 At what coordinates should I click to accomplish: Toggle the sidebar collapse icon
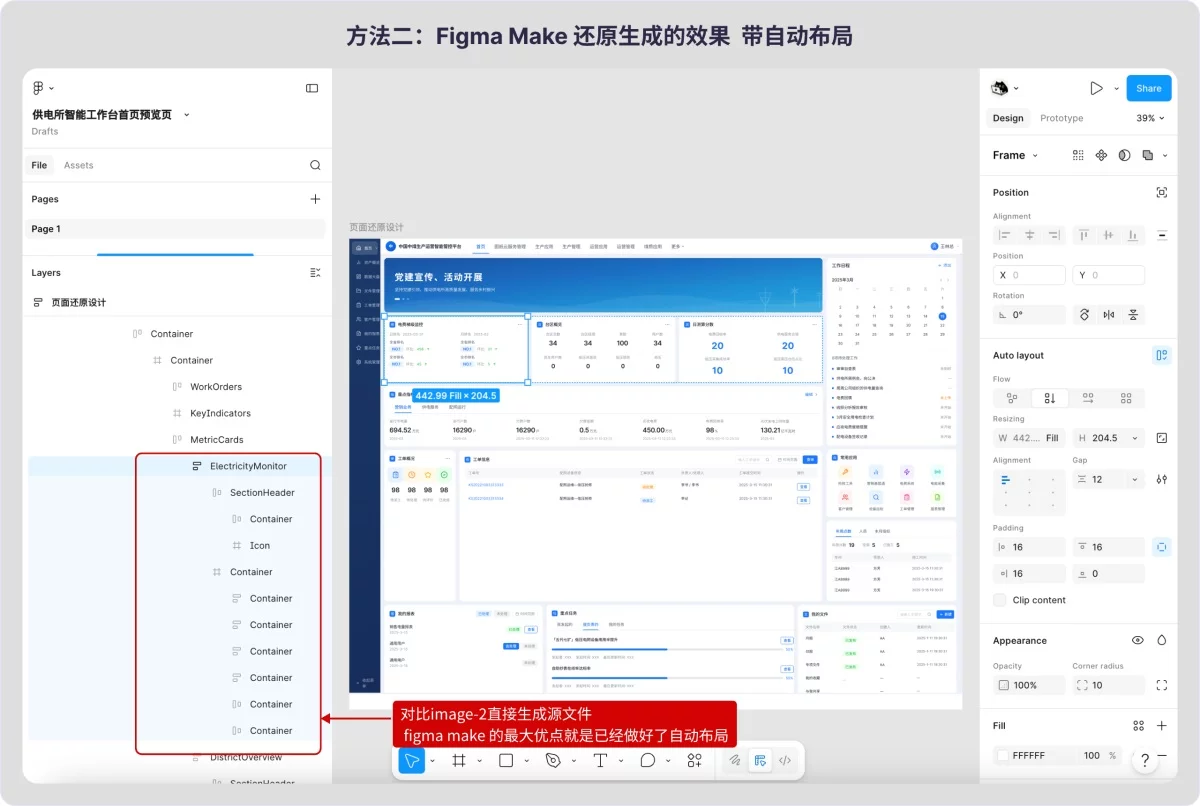312,88
